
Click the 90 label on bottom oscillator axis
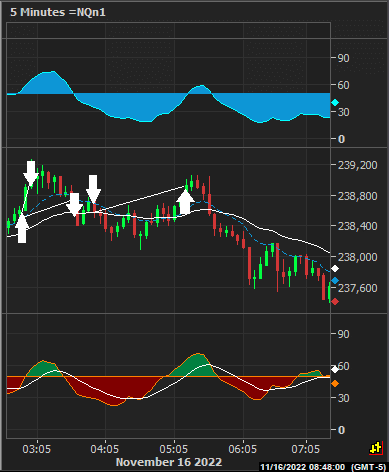pos(344,334)
